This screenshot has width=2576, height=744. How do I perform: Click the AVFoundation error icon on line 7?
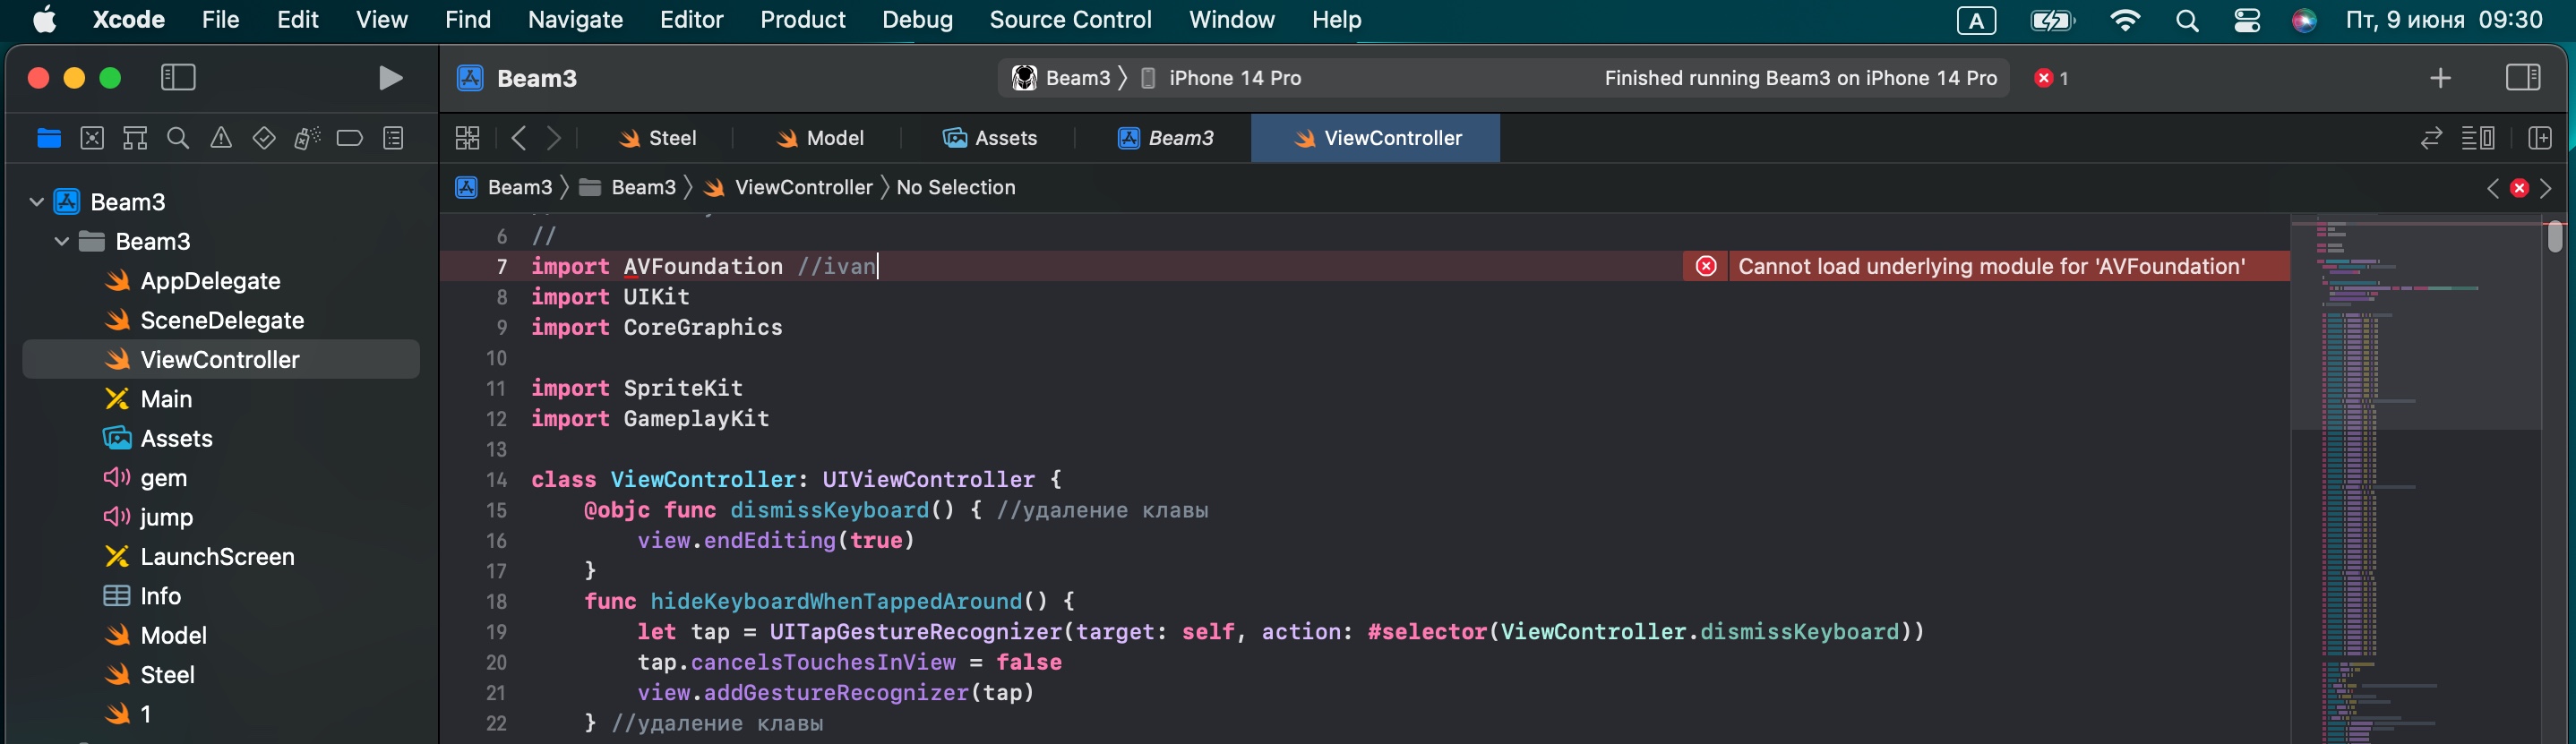click(1706, 266)
